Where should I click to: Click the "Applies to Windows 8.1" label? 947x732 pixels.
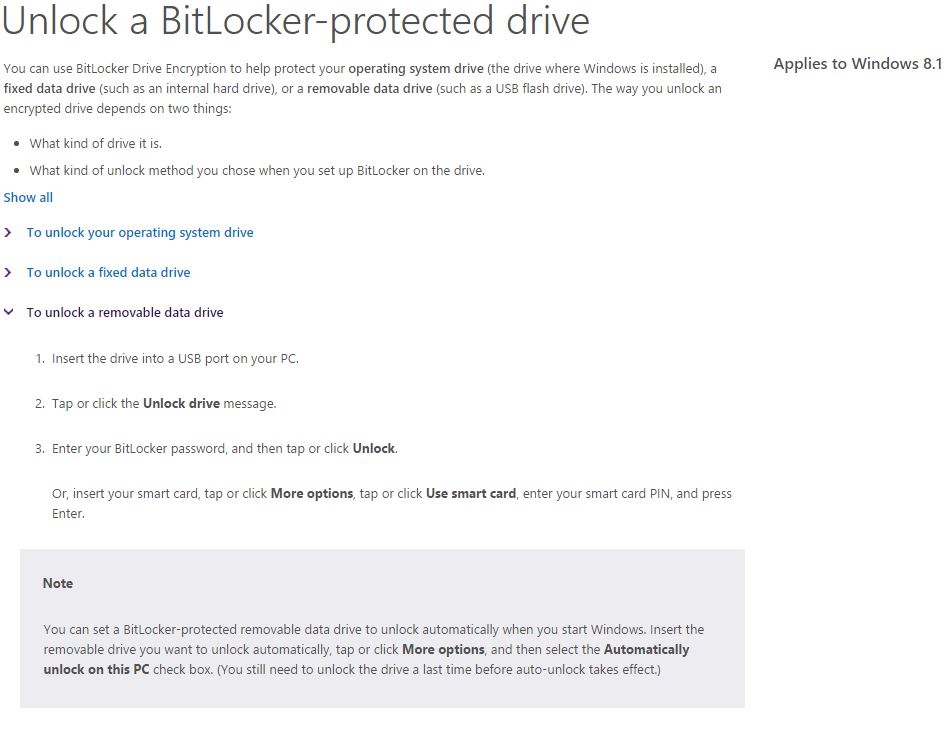click(858, 63)
